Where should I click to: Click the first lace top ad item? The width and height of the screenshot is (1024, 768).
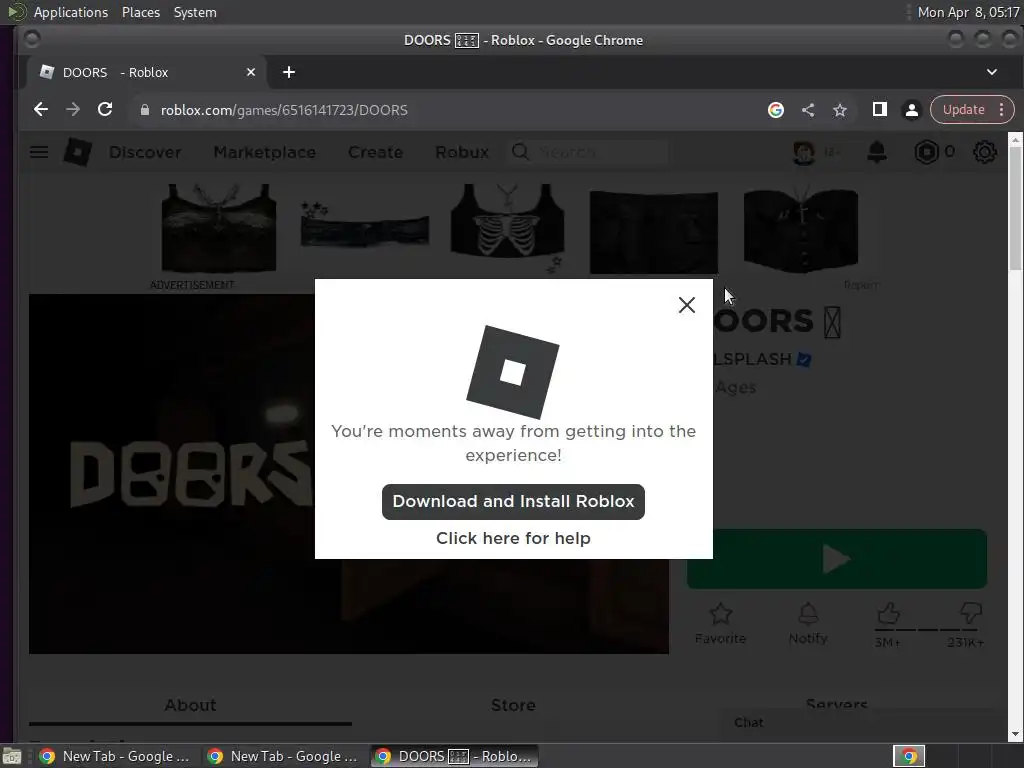pos(219,228)
